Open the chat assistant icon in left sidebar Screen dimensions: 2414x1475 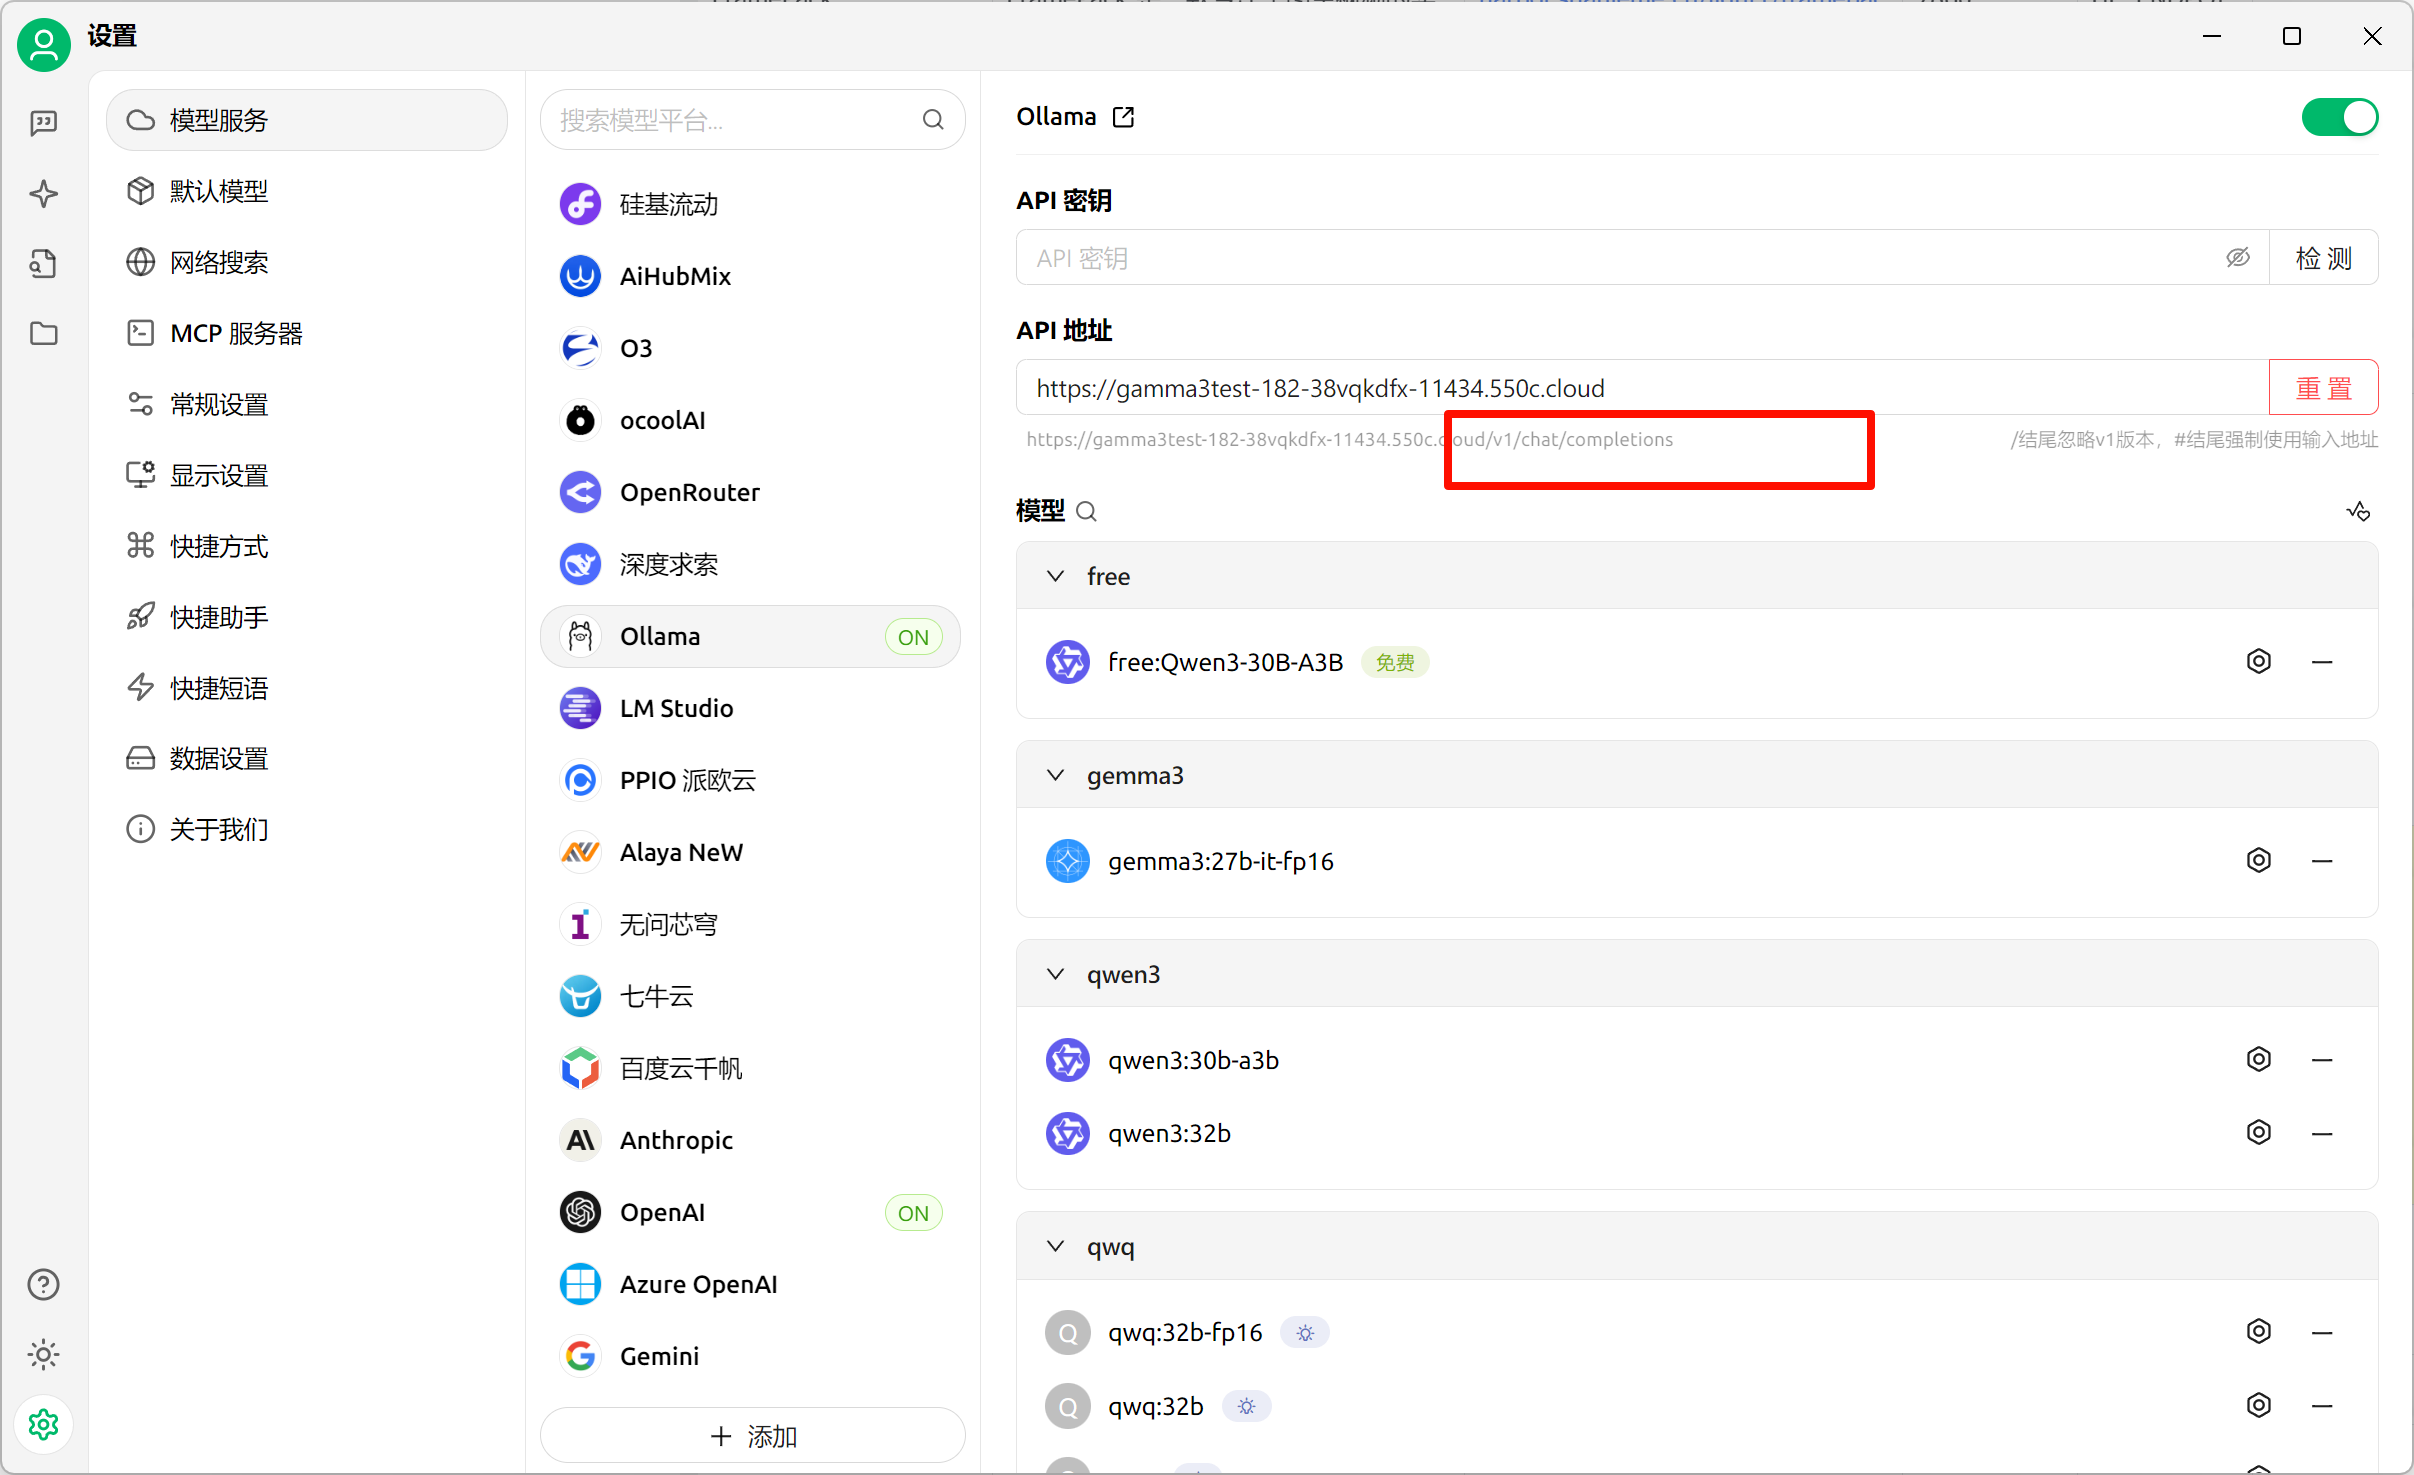click(43, 123)
